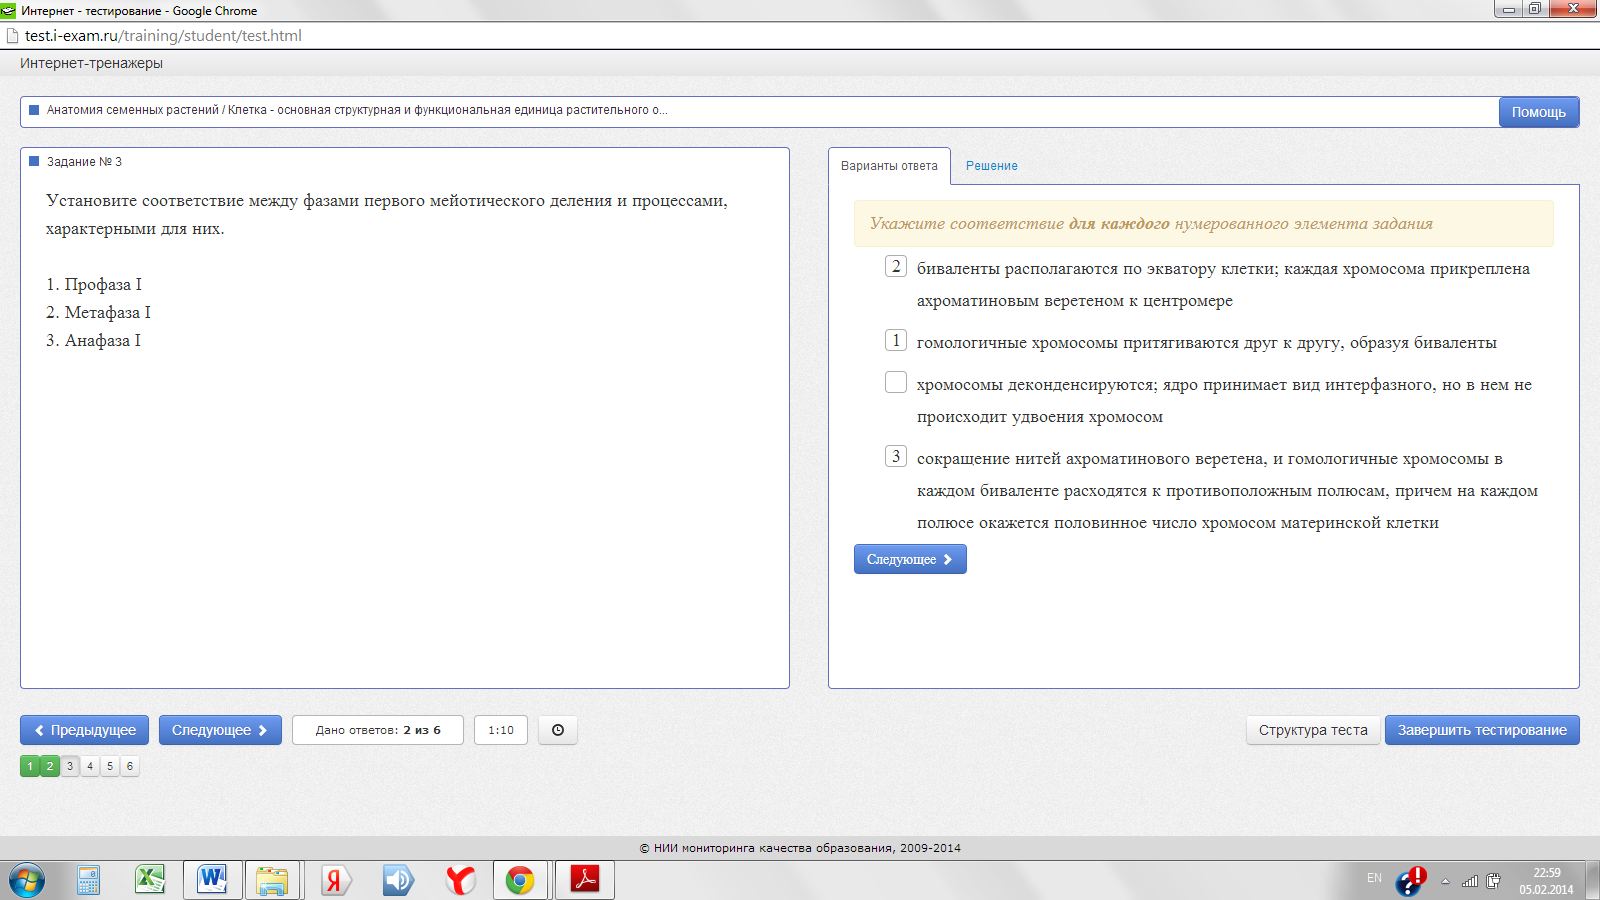Go to question 4

(90, 766)
